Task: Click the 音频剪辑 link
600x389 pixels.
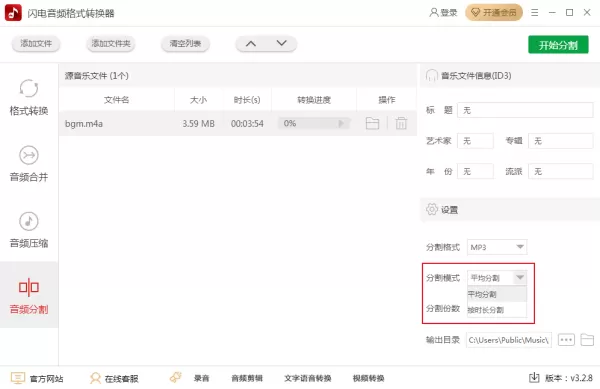Action: coord(247,378)
